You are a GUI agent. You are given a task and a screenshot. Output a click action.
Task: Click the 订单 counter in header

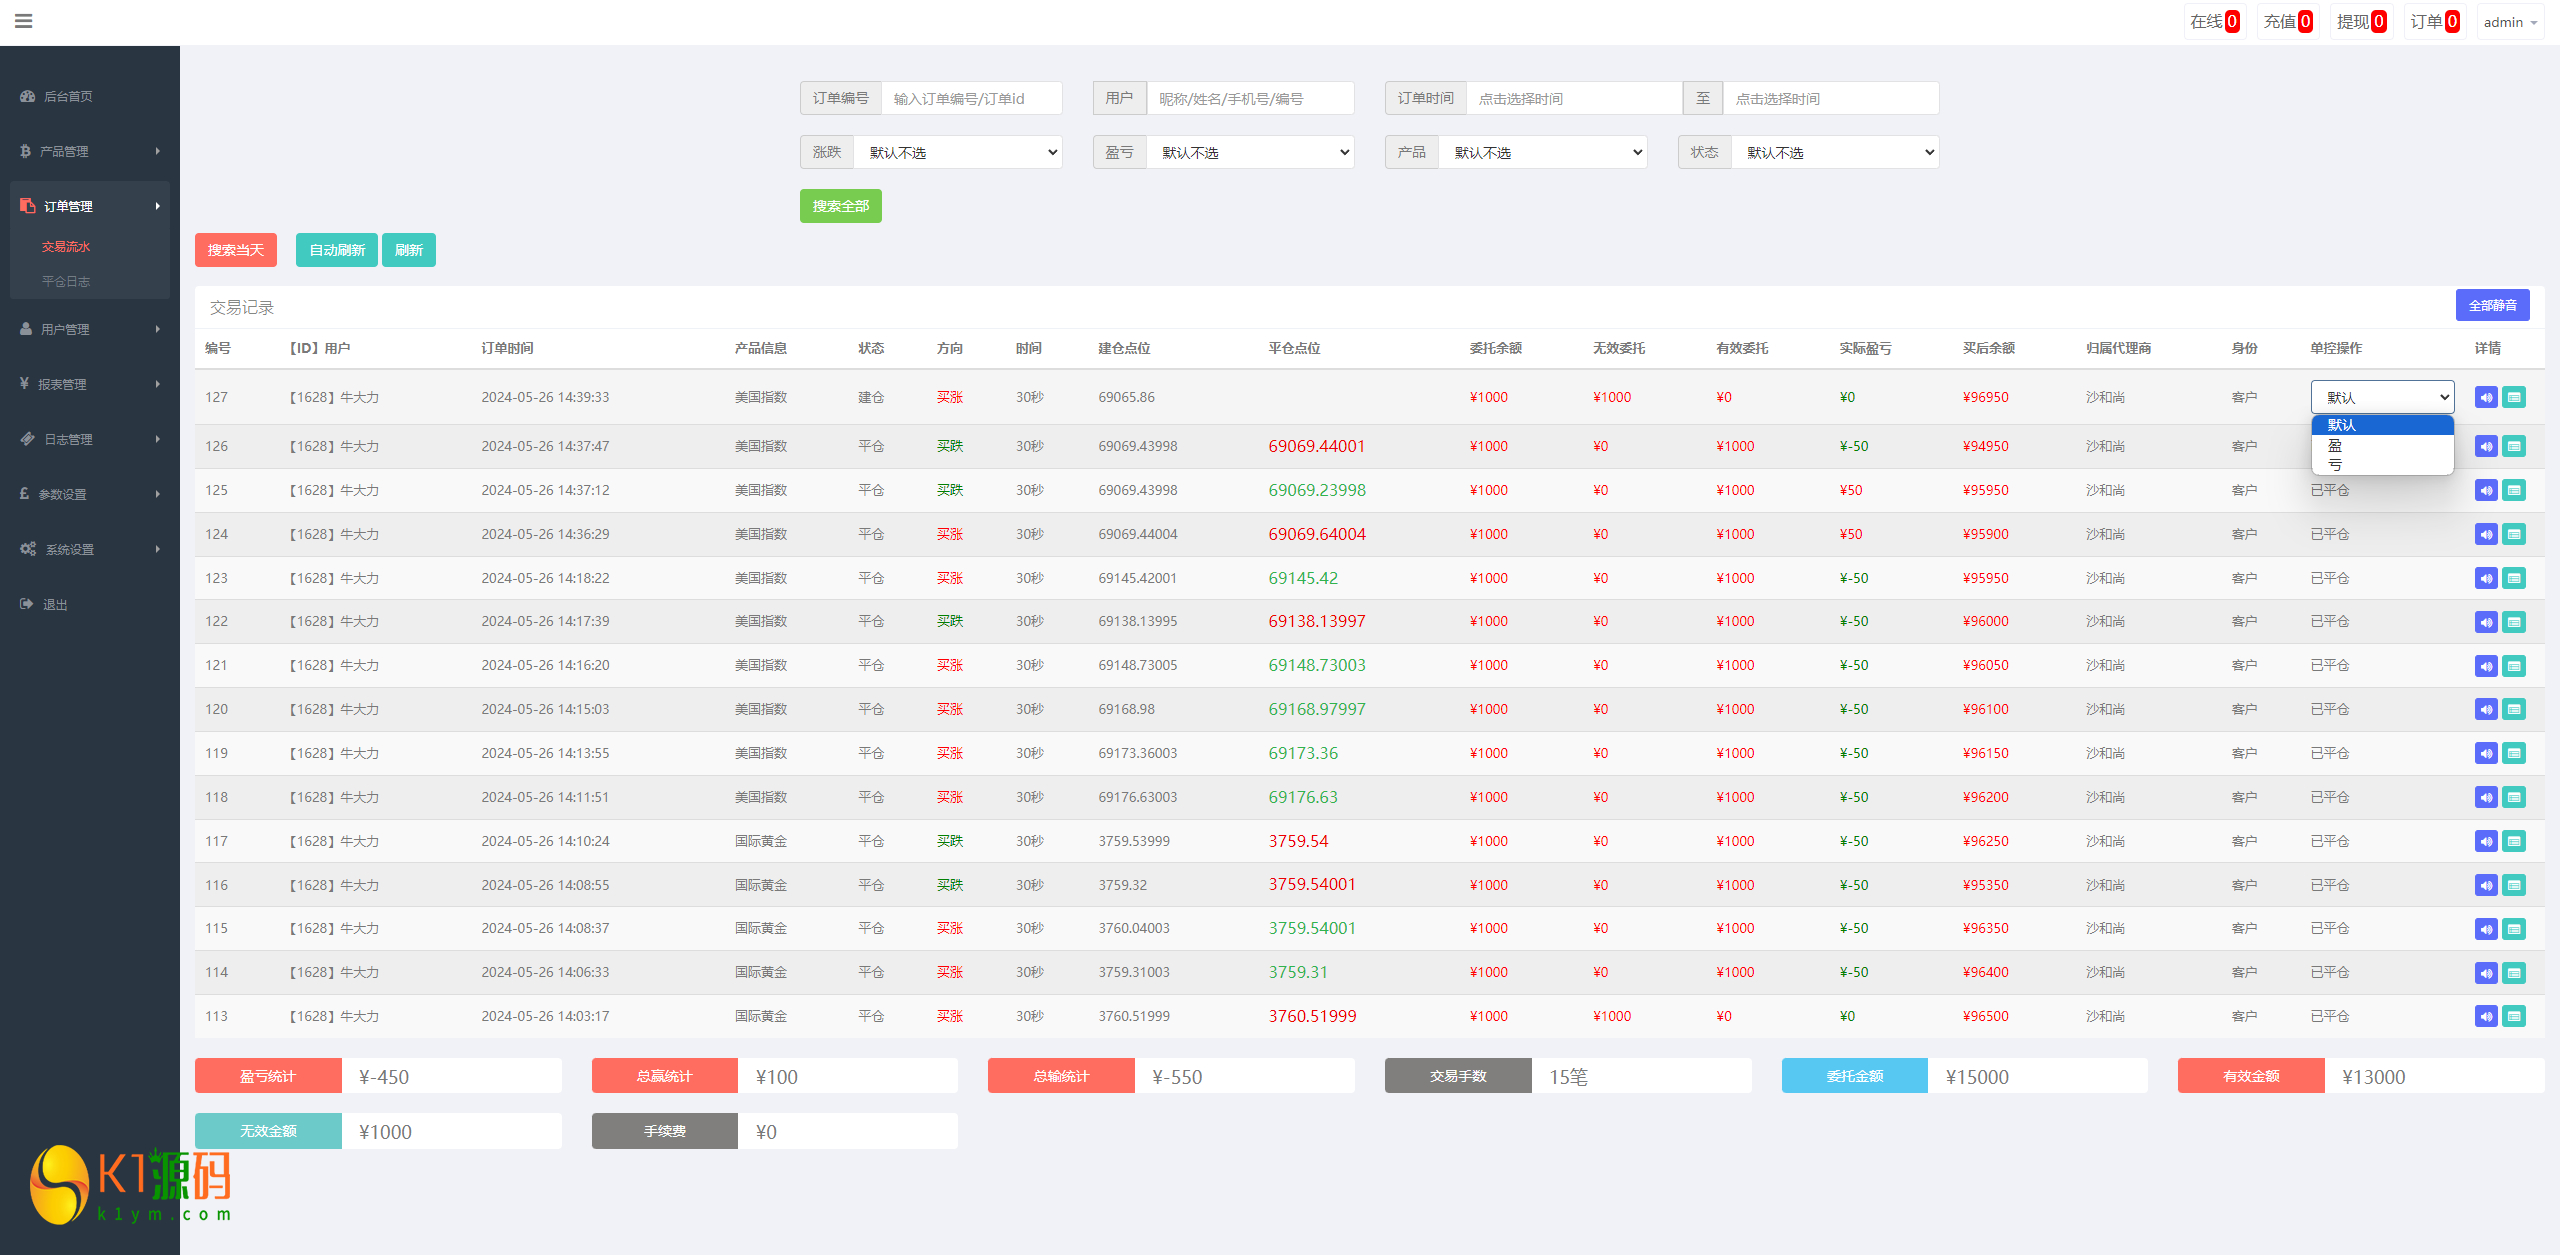coord(2434,22)
